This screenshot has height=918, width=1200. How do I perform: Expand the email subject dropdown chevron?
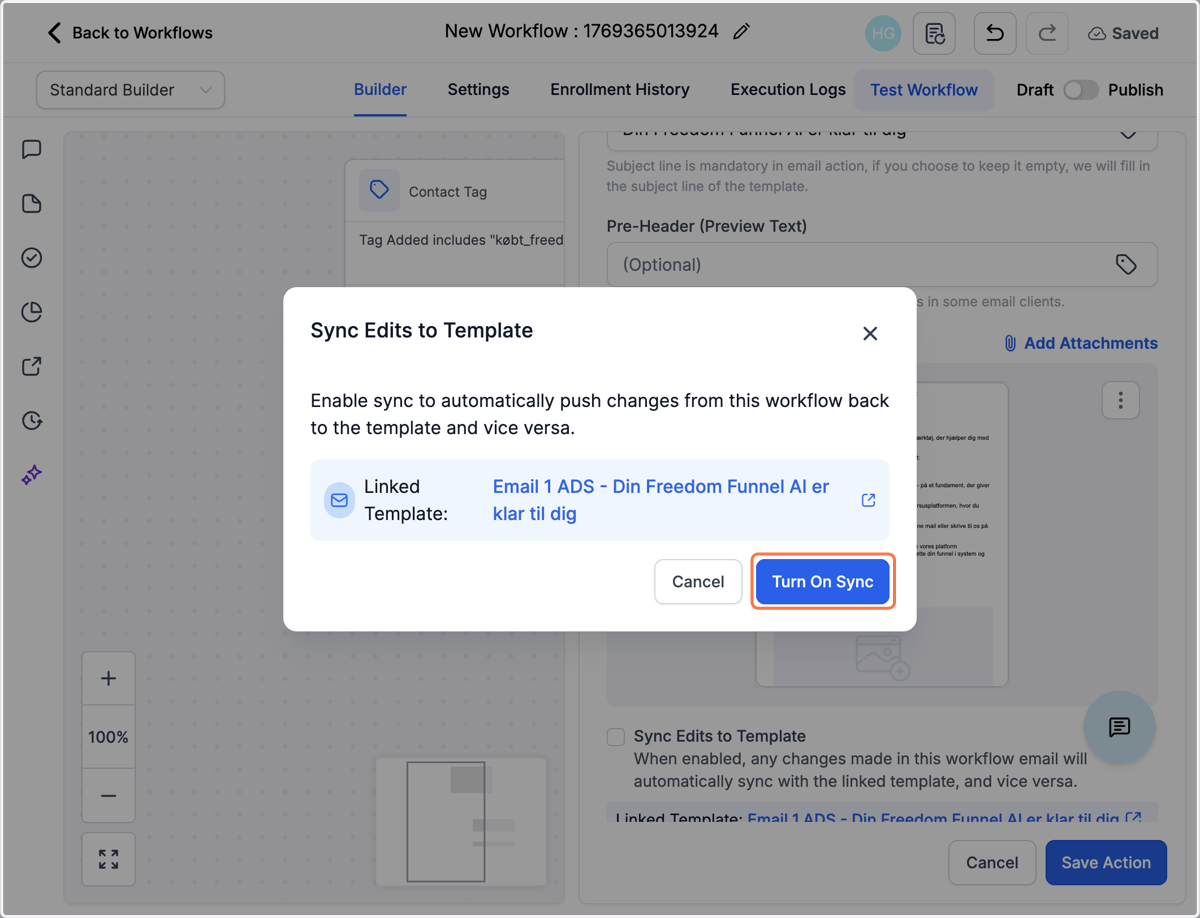[1128, 134]
